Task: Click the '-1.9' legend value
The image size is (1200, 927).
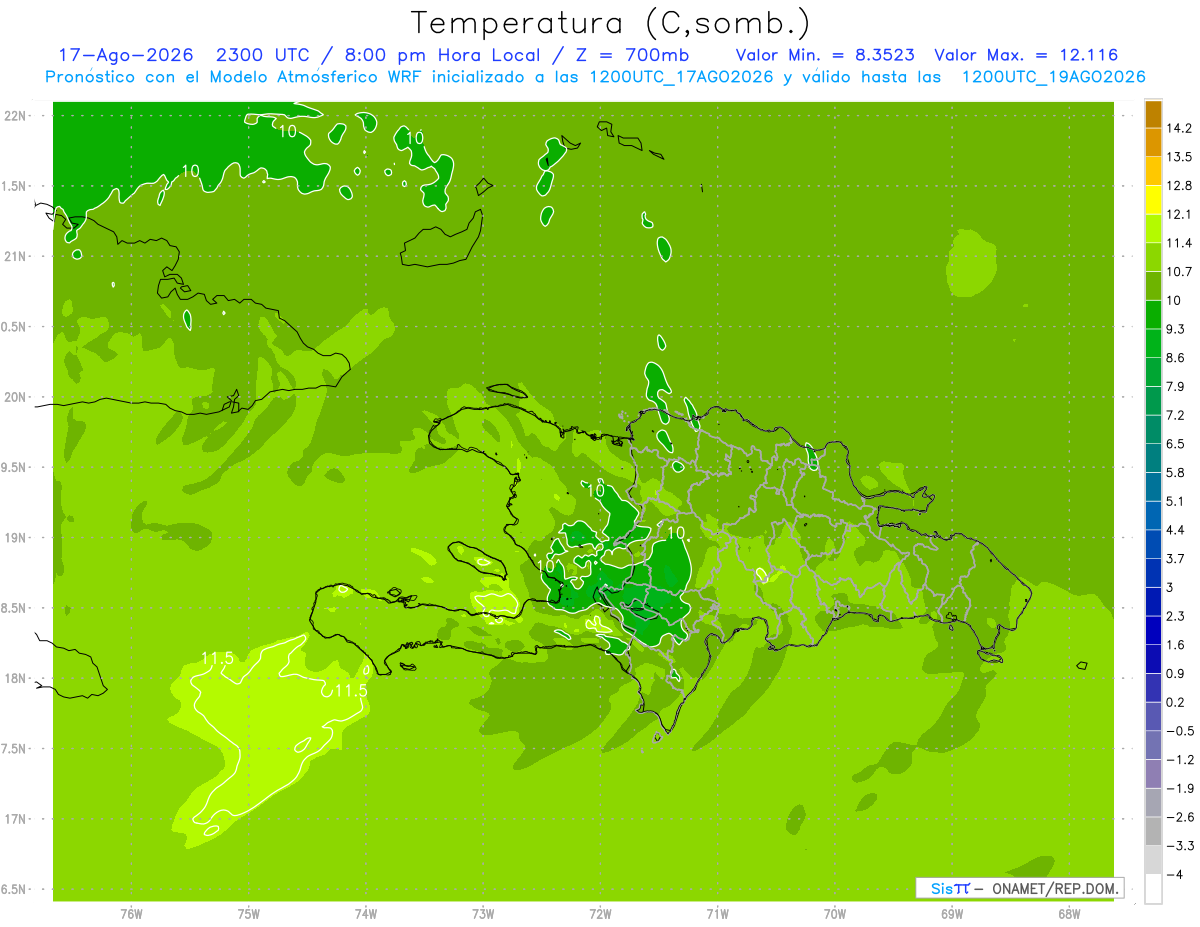Action: 1179,788
